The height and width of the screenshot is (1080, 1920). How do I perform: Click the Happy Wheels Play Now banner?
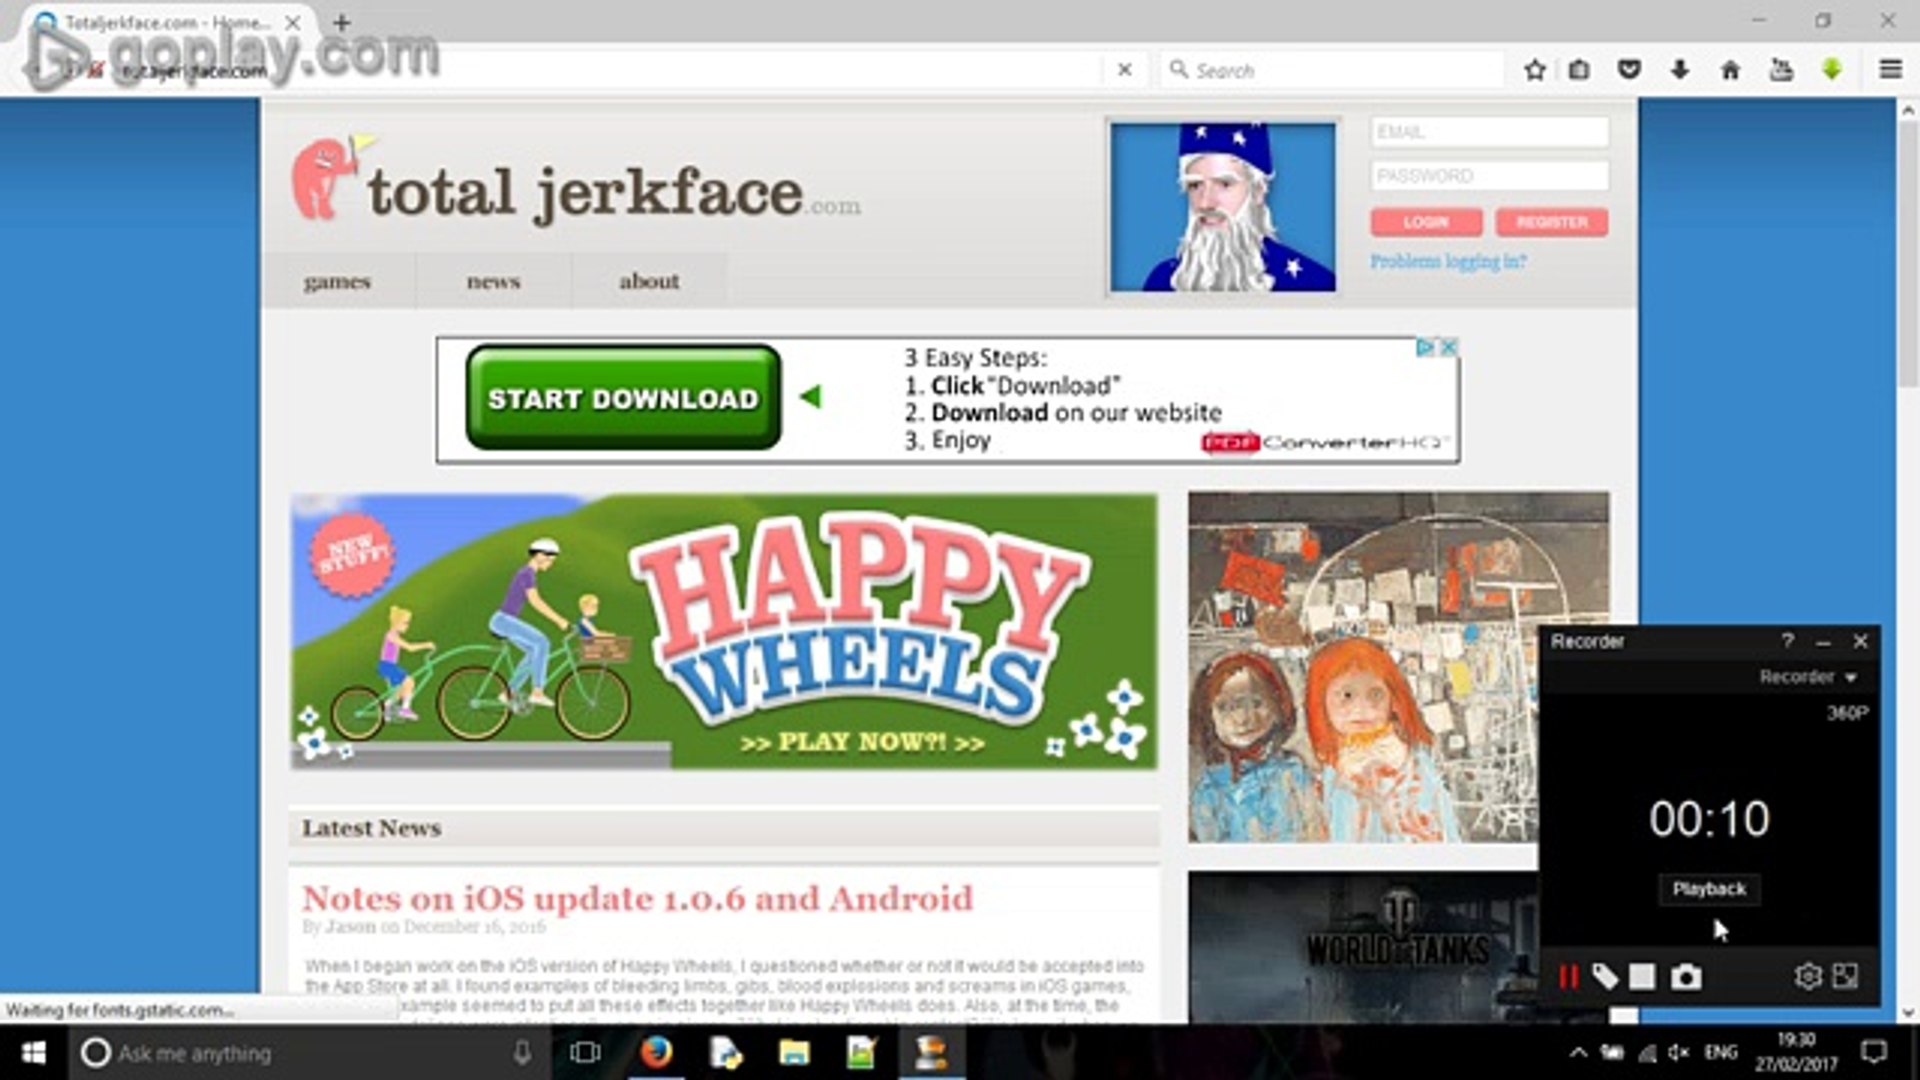pos(724,631)
